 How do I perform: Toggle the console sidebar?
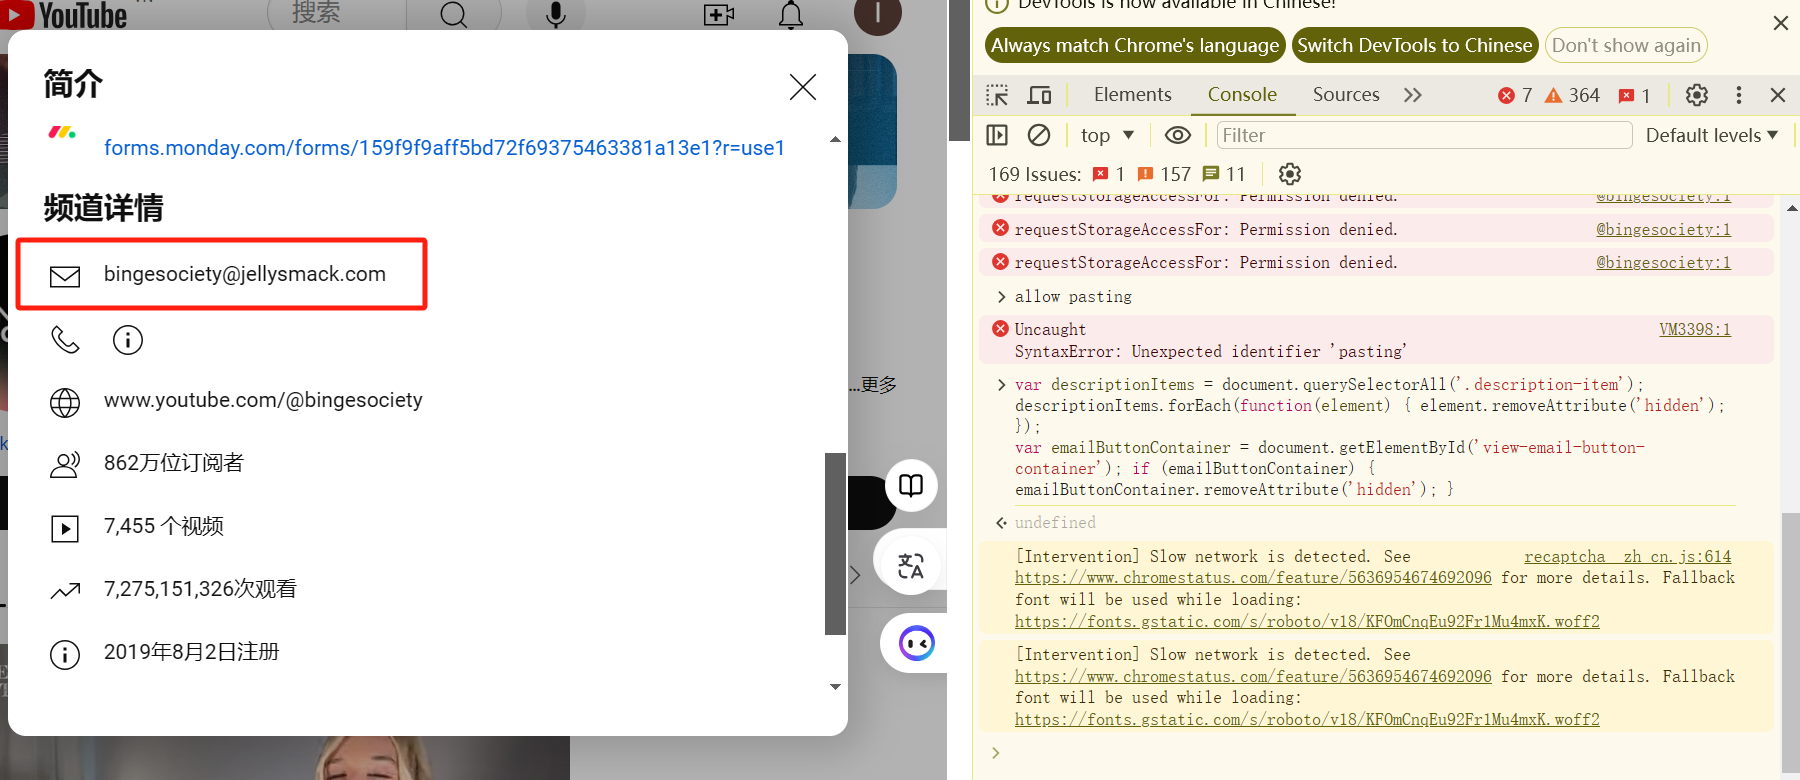click(997, 135)
